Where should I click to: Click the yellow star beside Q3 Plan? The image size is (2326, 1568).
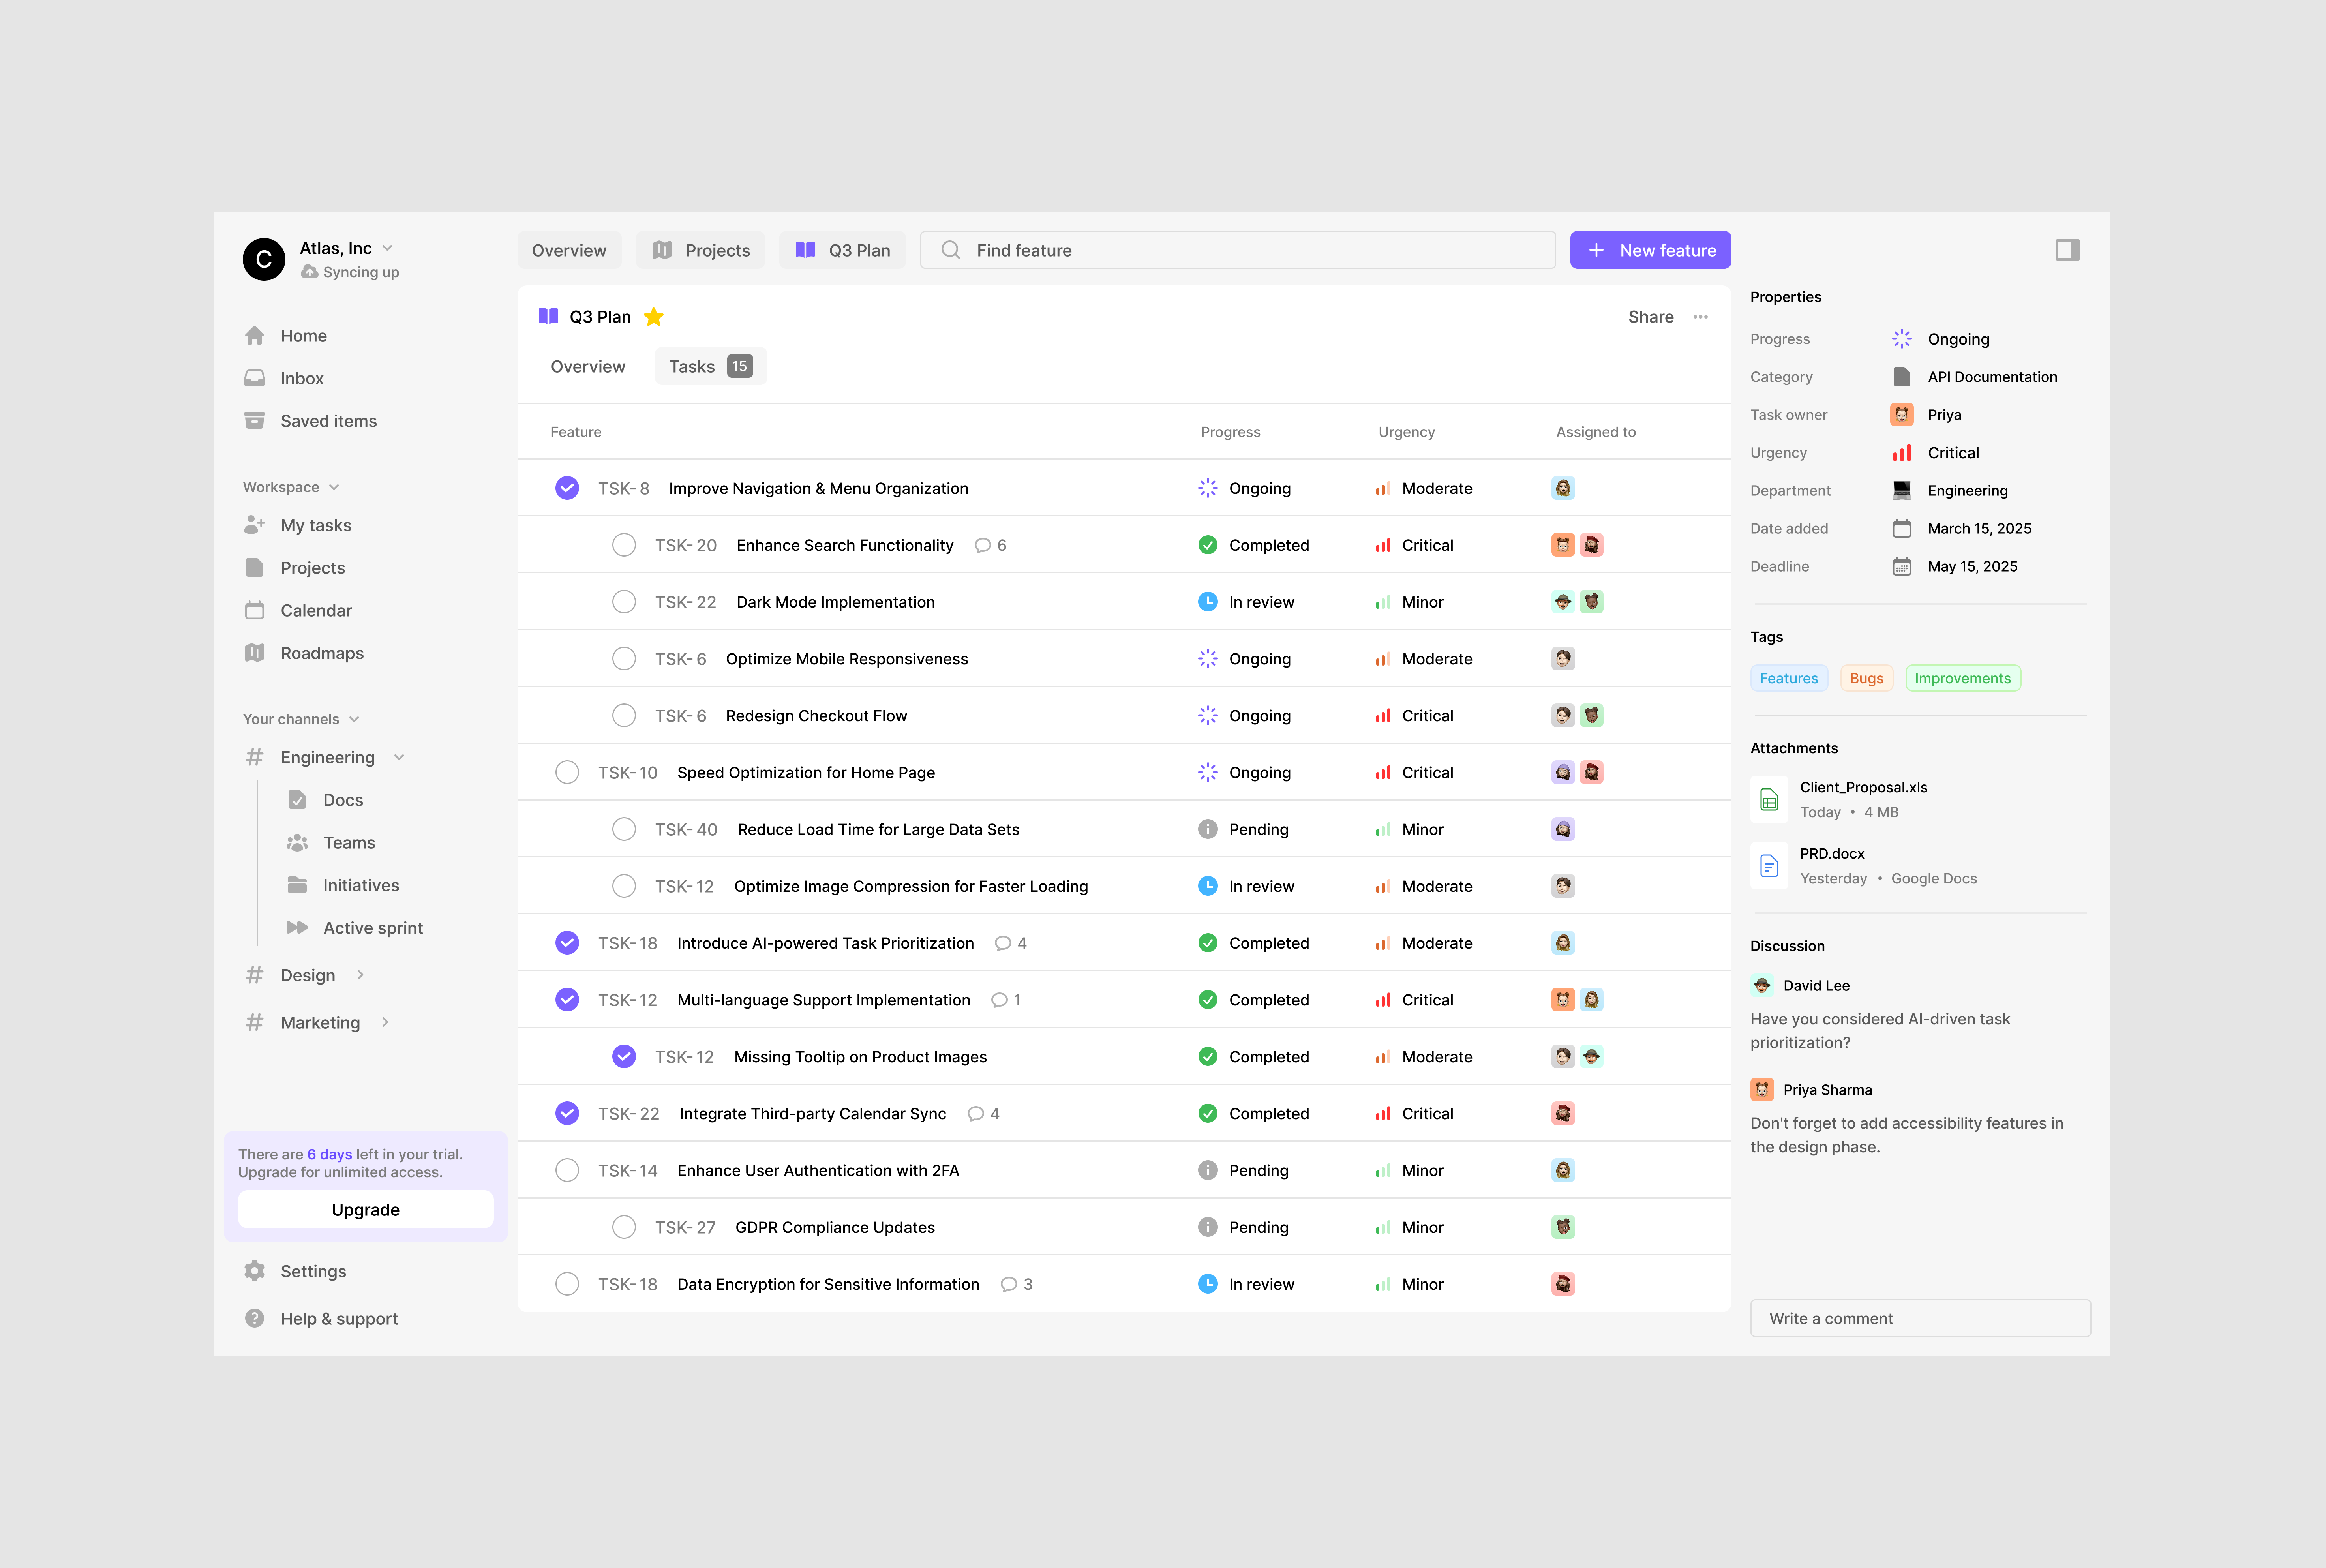tap(654, 317)
